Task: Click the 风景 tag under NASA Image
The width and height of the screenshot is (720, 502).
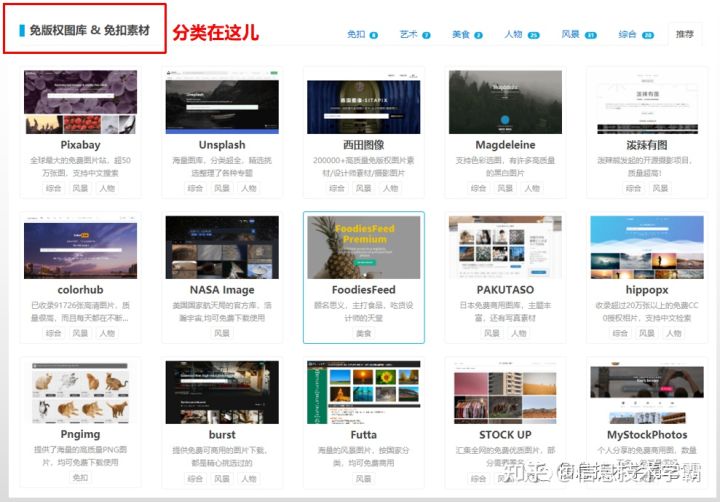Action: coord(222,333)
